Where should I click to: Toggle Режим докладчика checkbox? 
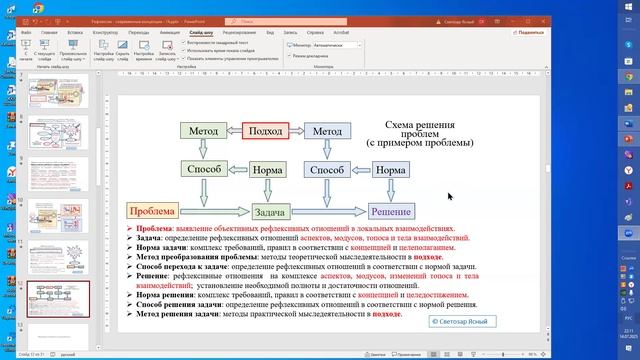(x=290, y=56)
